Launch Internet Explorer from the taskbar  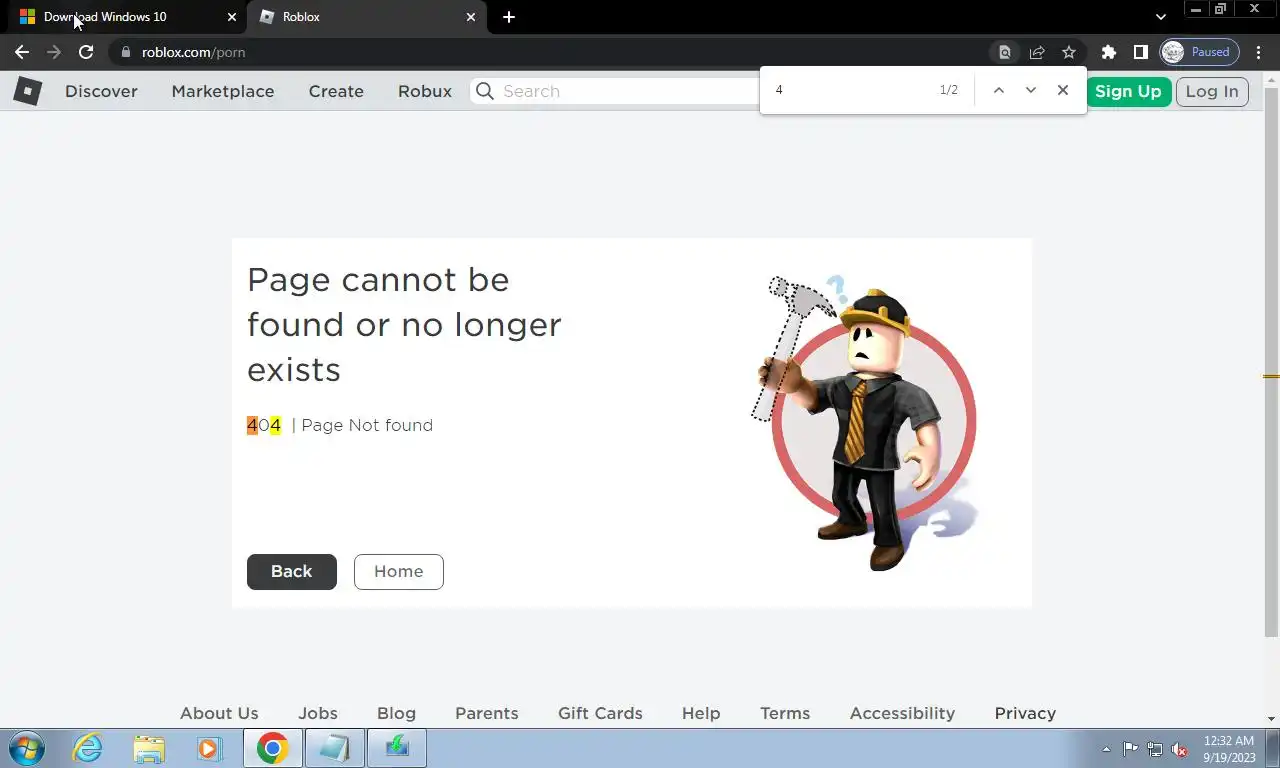pyautogui.click(x=88, y=748)
